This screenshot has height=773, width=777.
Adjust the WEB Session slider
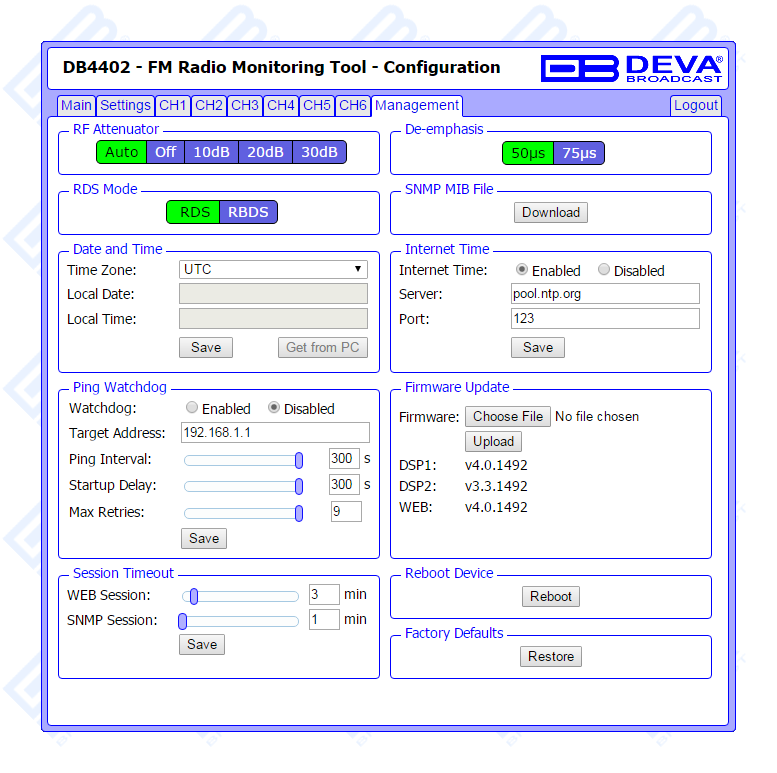(194, 596)
